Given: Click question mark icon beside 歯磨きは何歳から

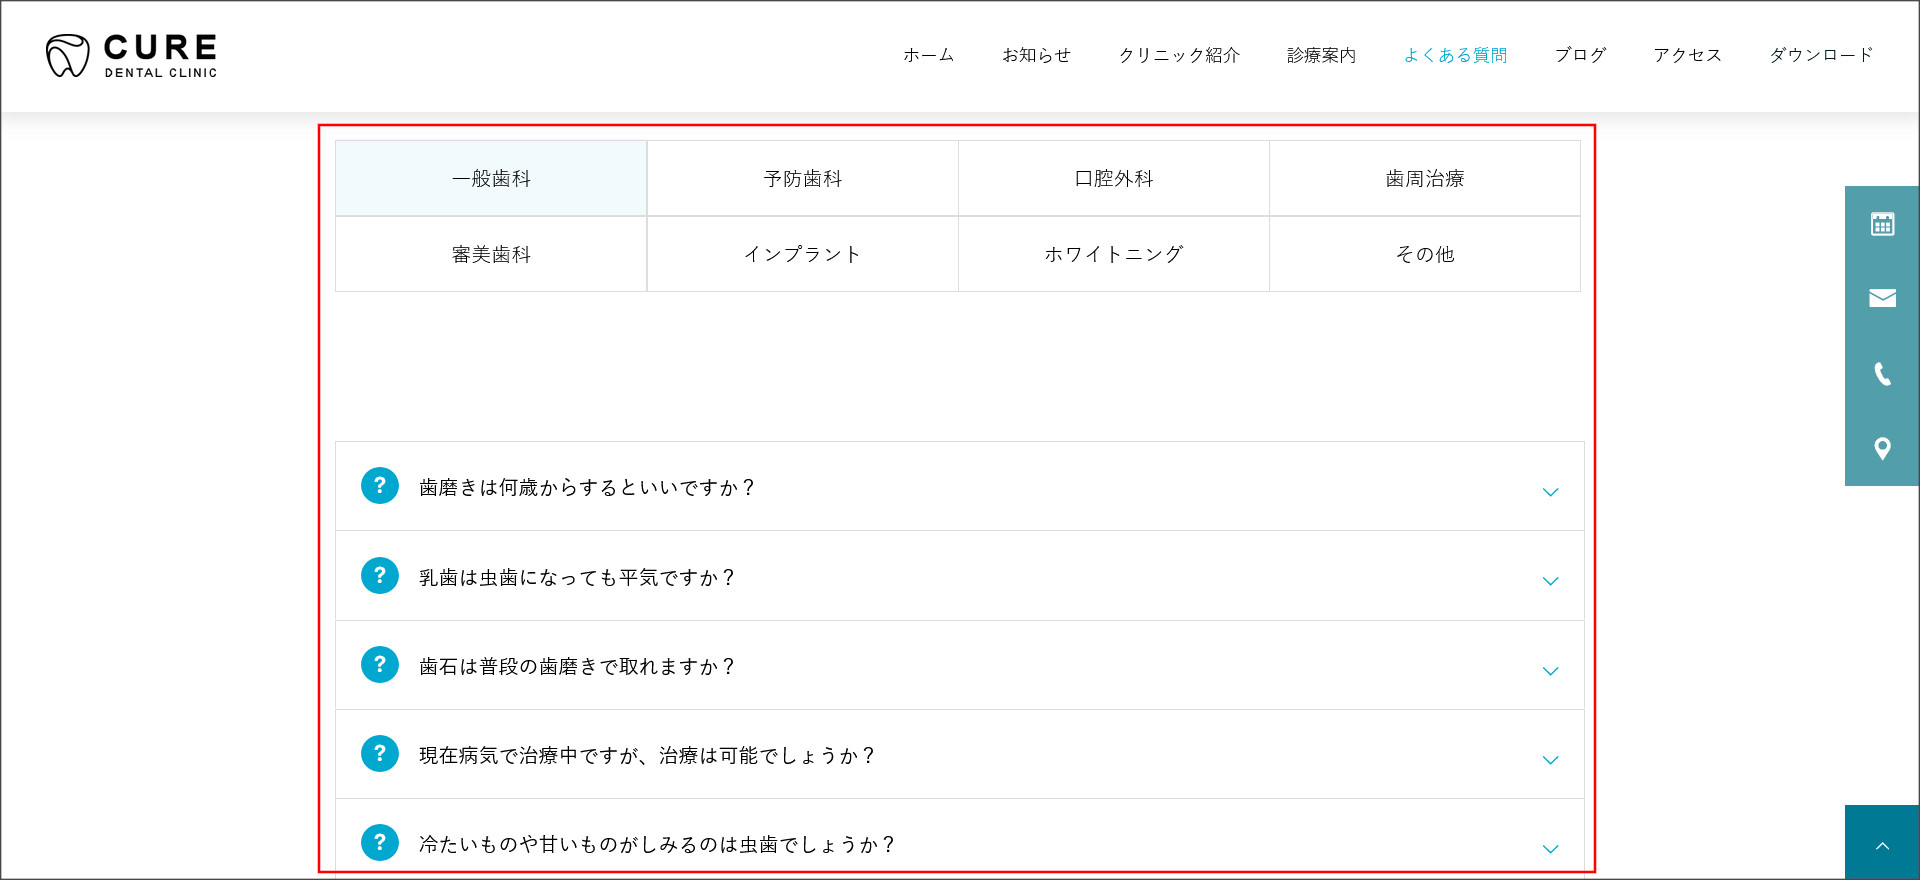Looking at the screenshot, I should pyautogui.click(x=380, y=486).
